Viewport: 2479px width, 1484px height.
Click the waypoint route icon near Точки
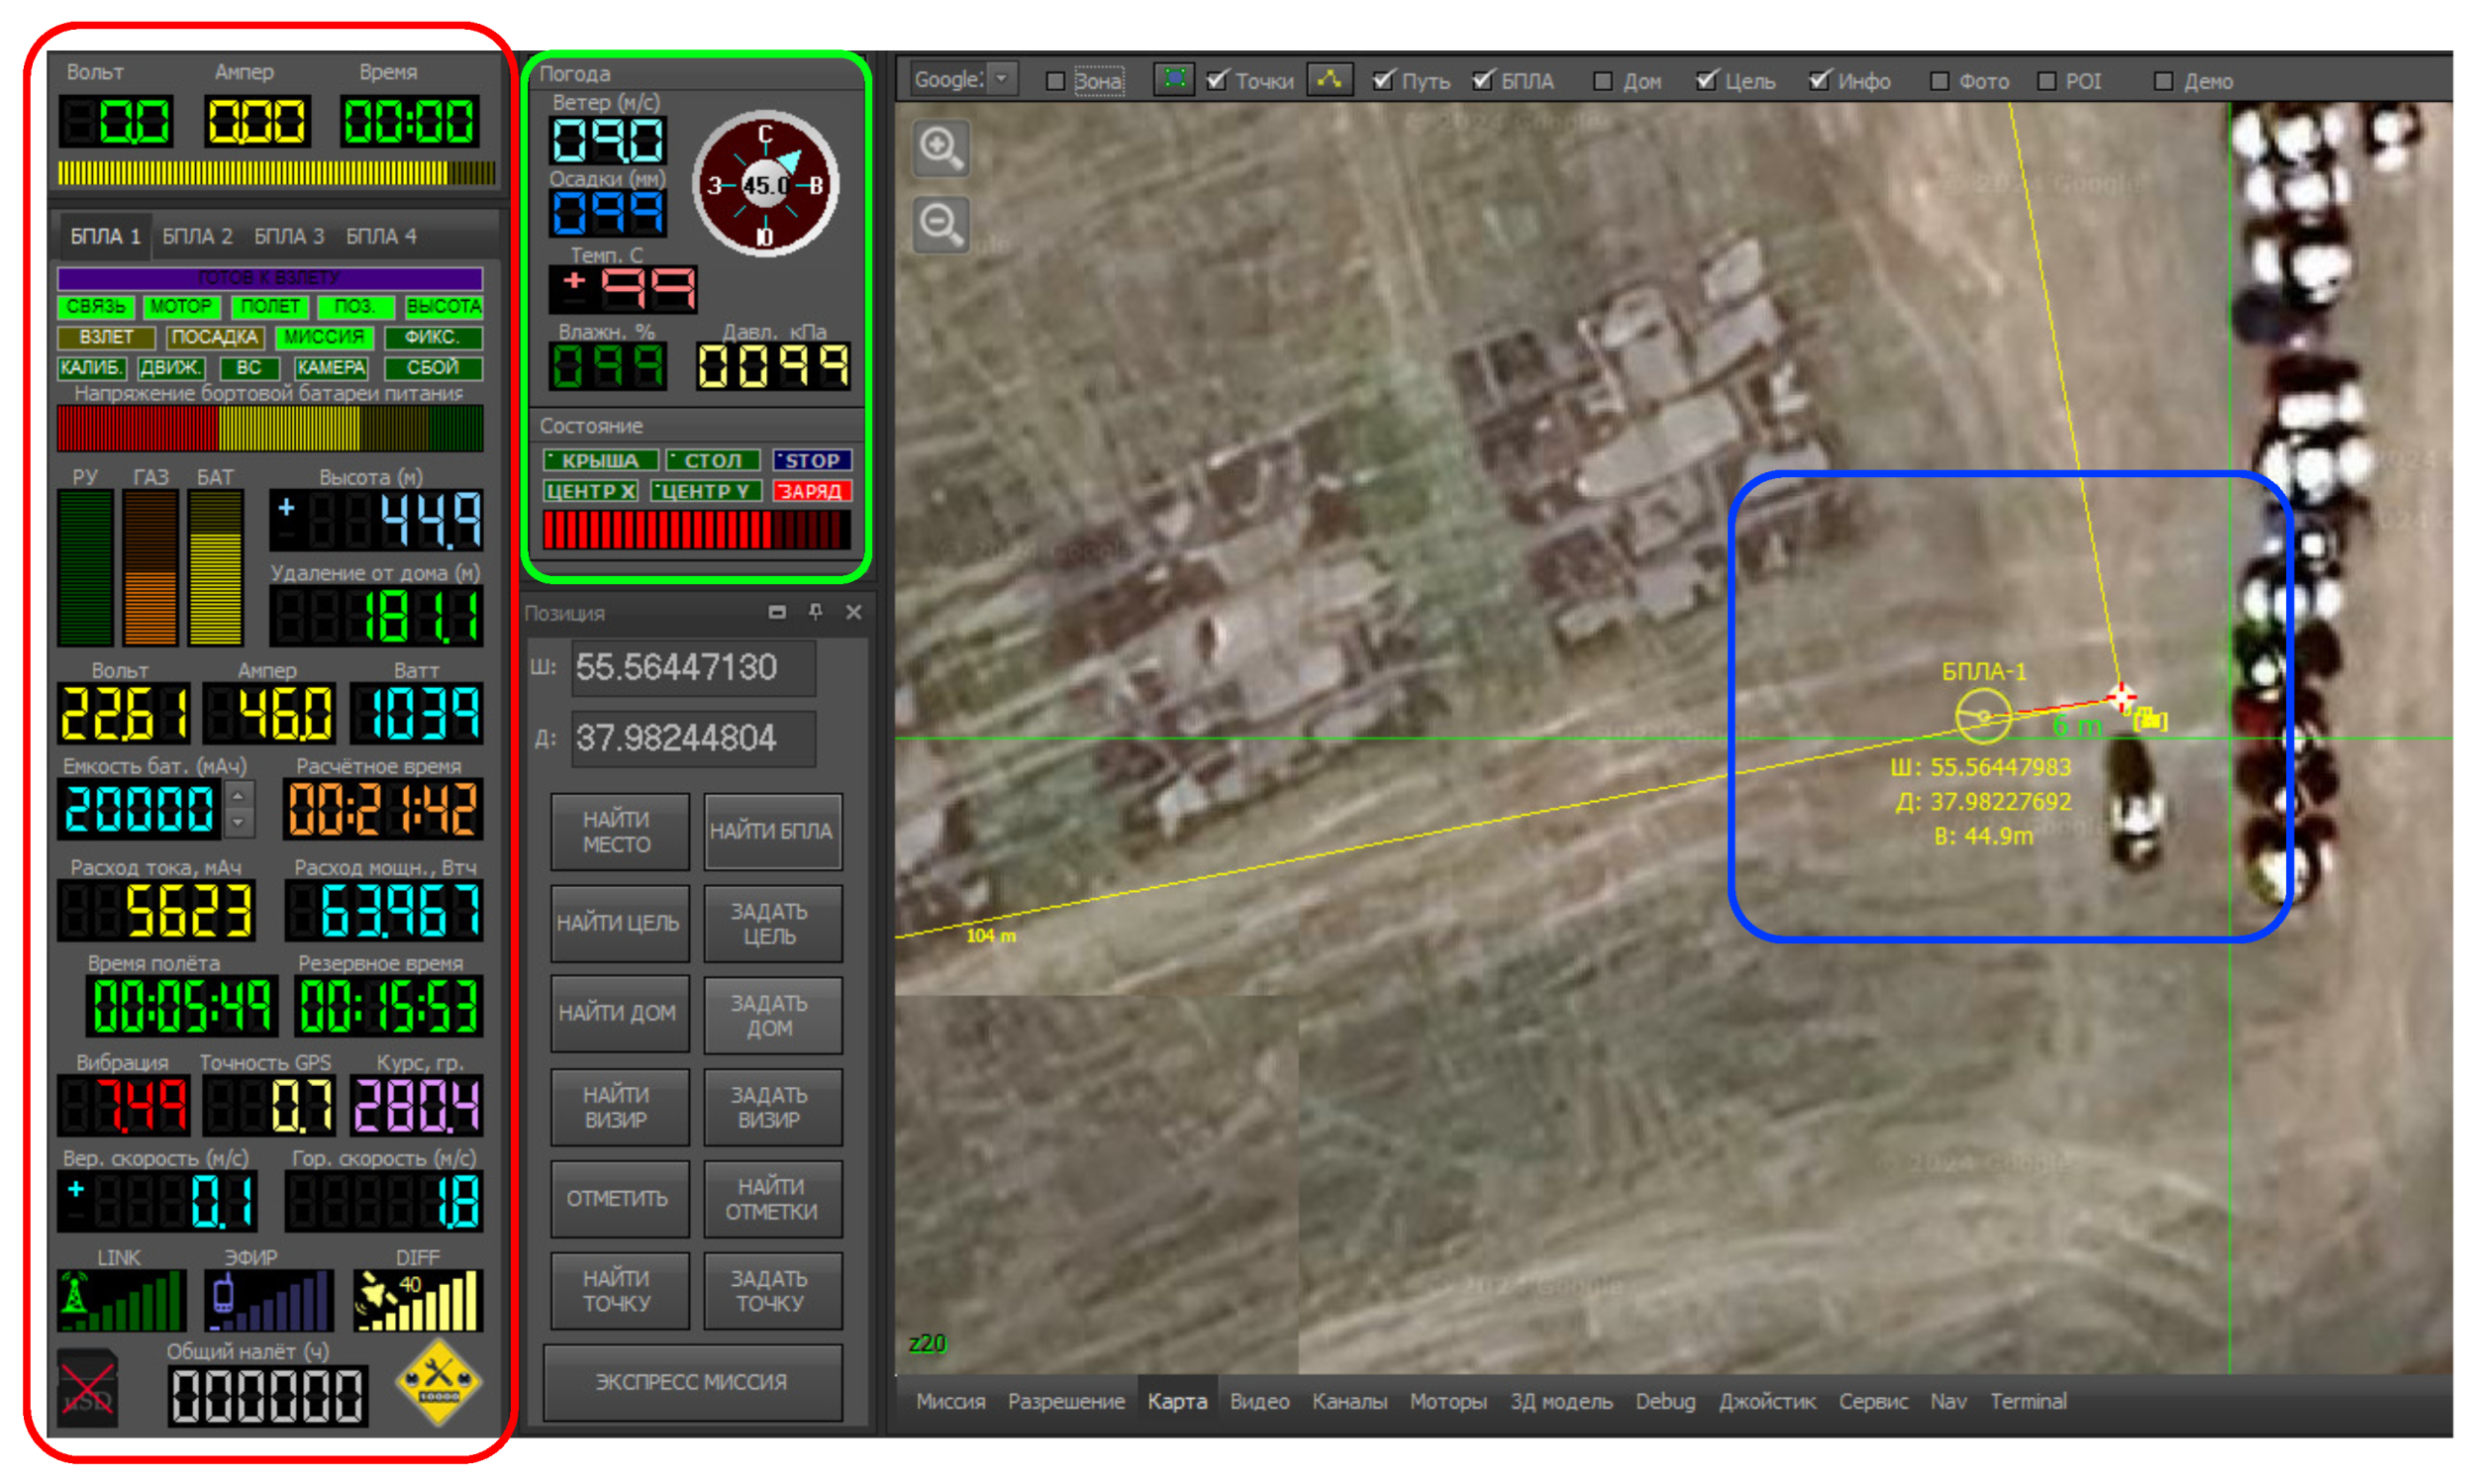pyautogui.click(x=1330, y=80)
